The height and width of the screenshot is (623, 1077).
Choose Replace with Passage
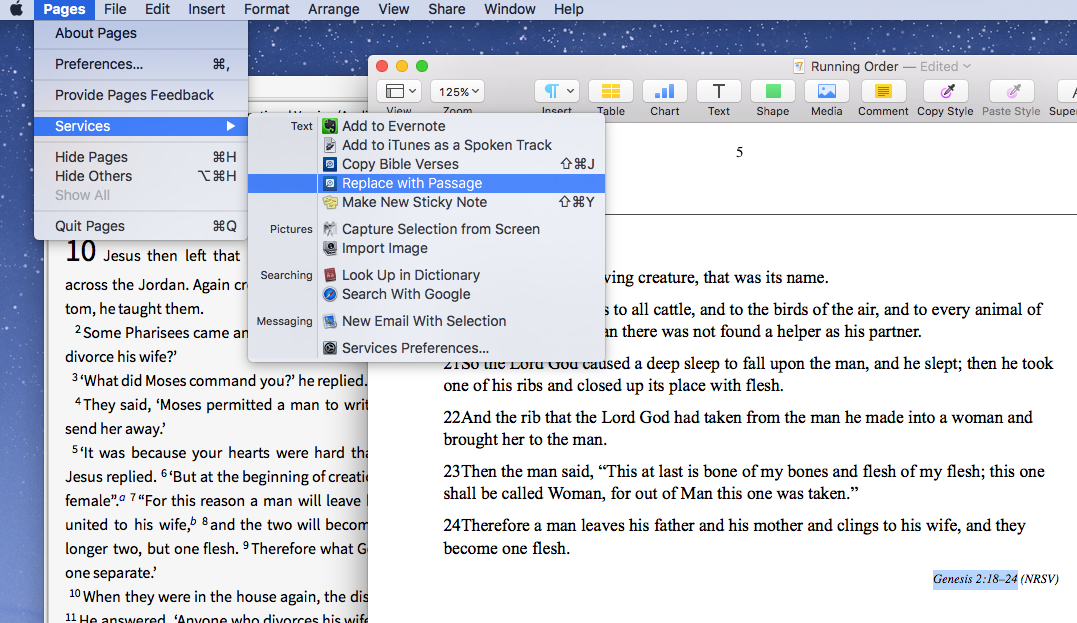click(427, 183)
